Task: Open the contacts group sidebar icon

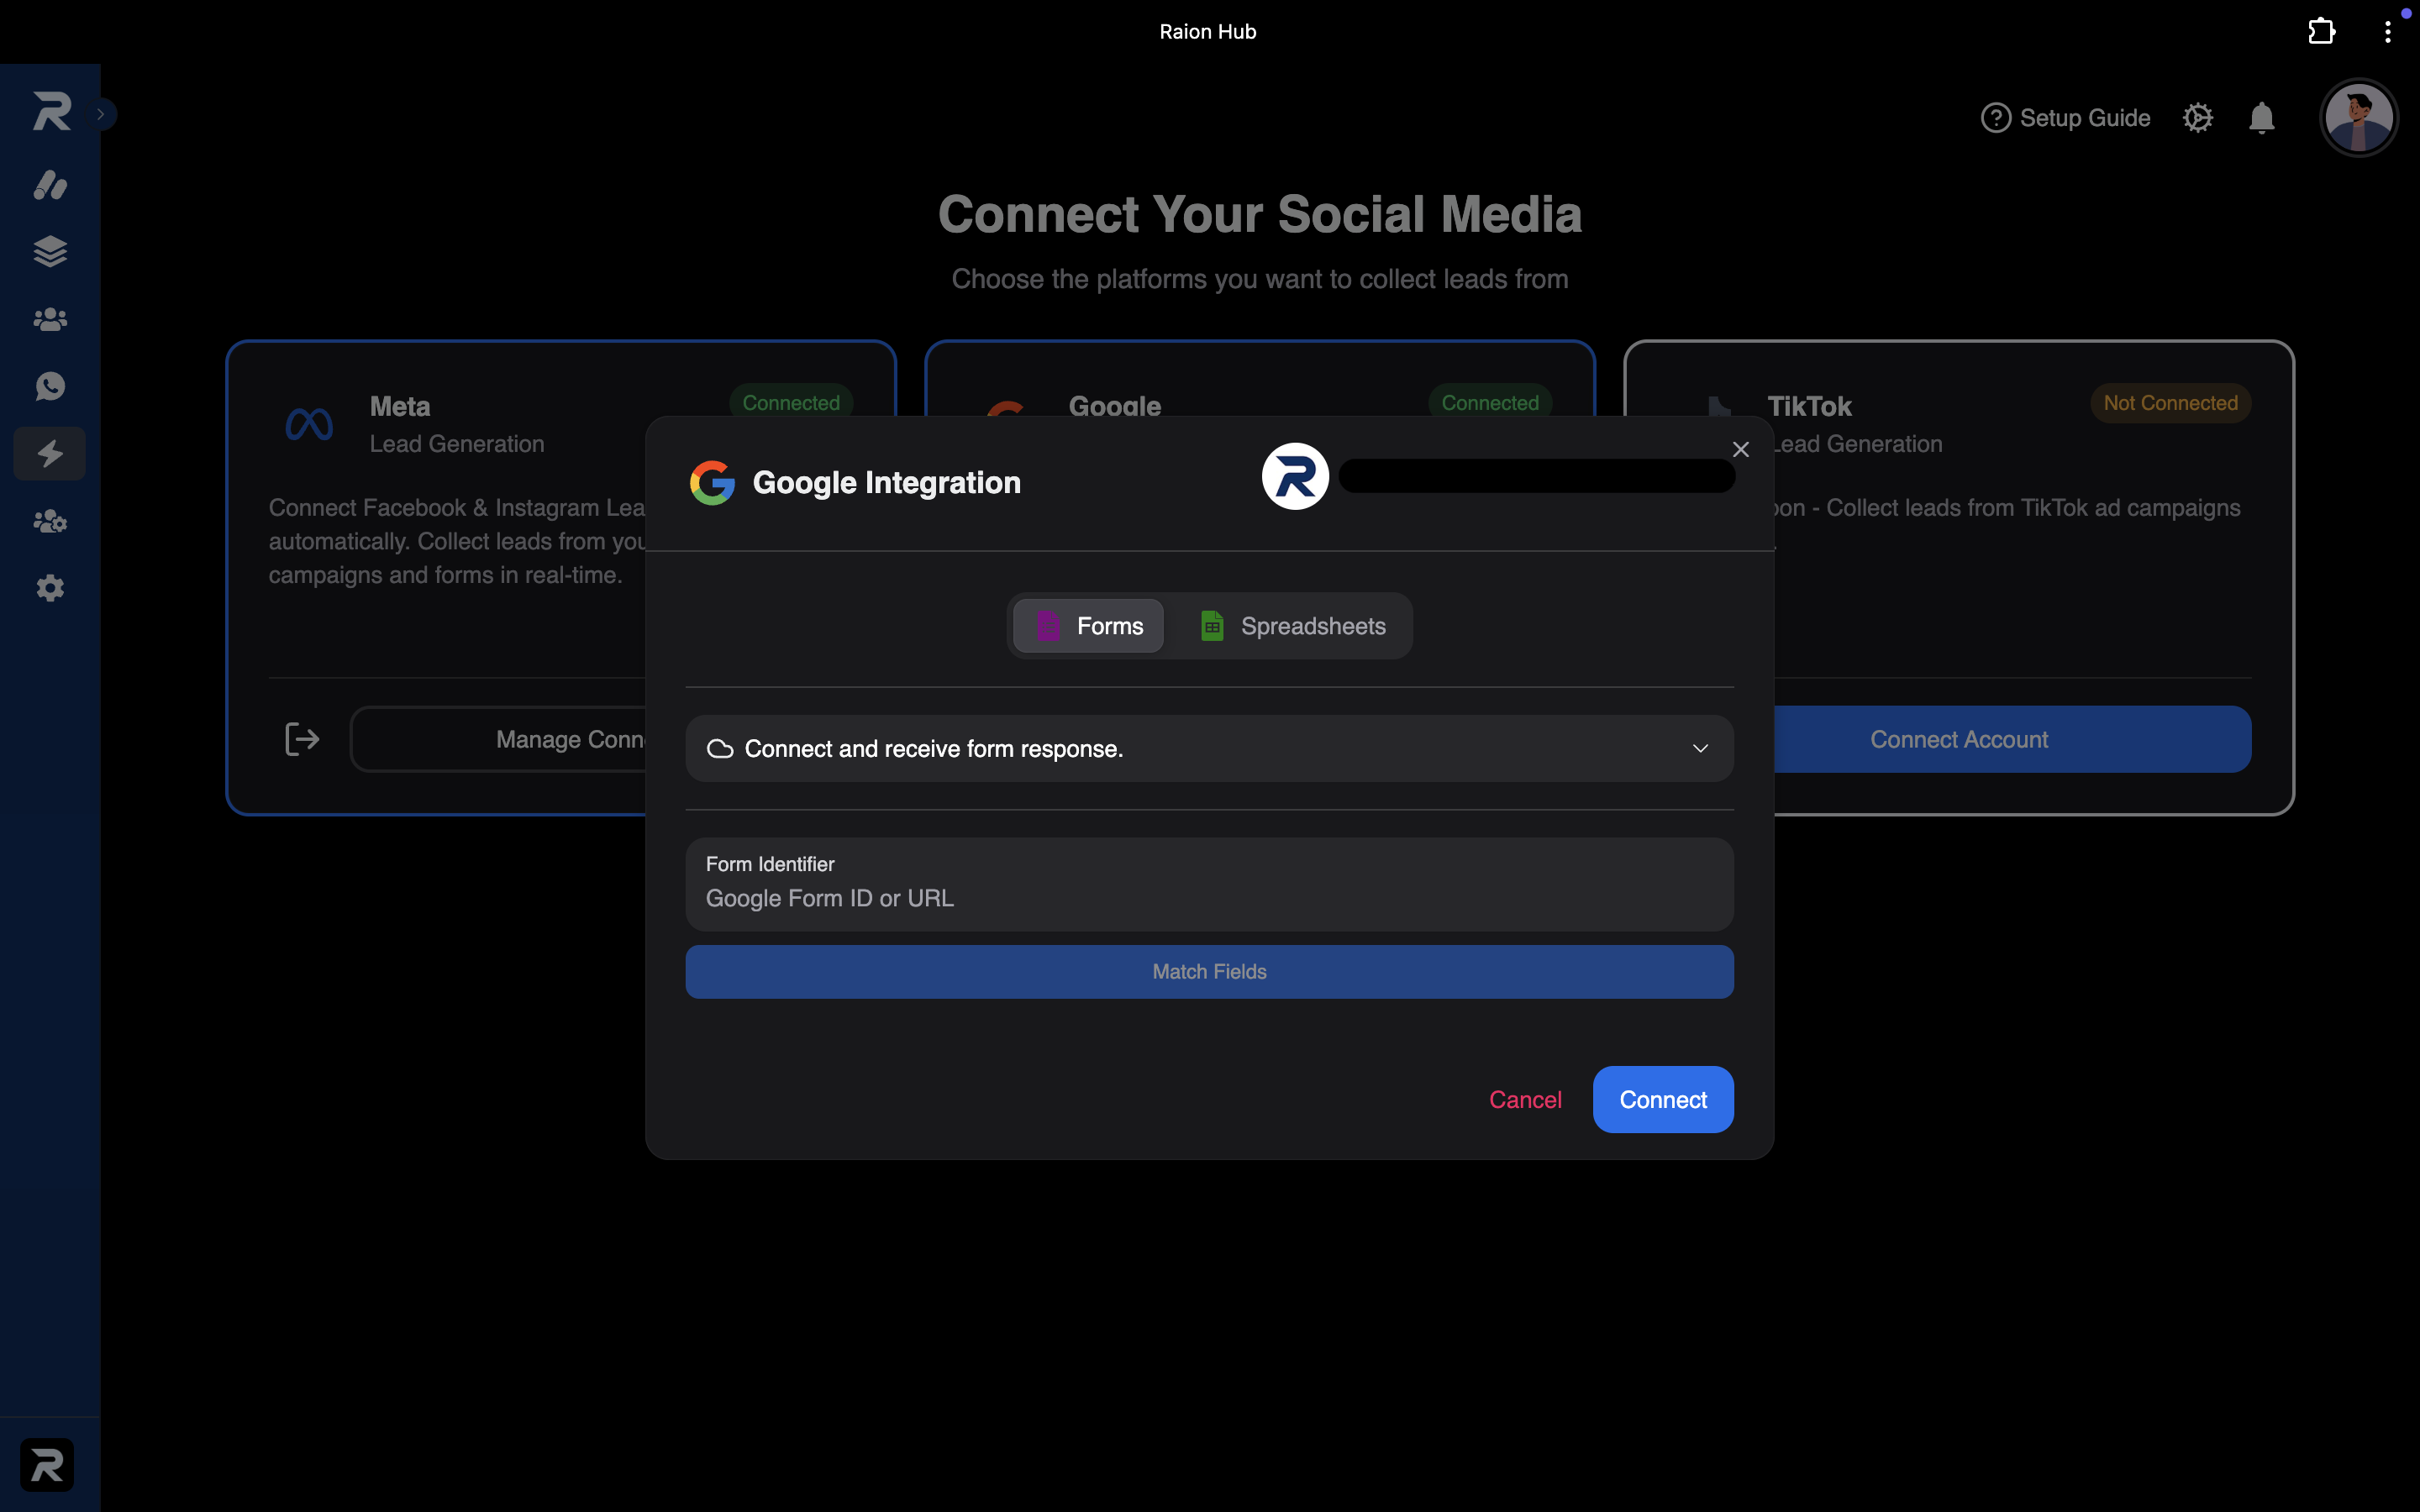Action: 50,319
